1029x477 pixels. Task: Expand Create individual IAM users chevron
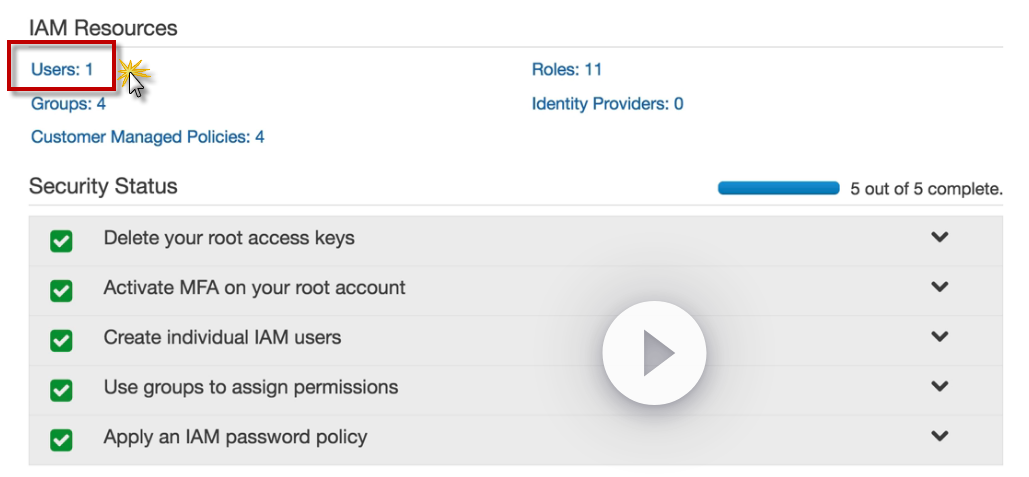[x=939, y=337]
